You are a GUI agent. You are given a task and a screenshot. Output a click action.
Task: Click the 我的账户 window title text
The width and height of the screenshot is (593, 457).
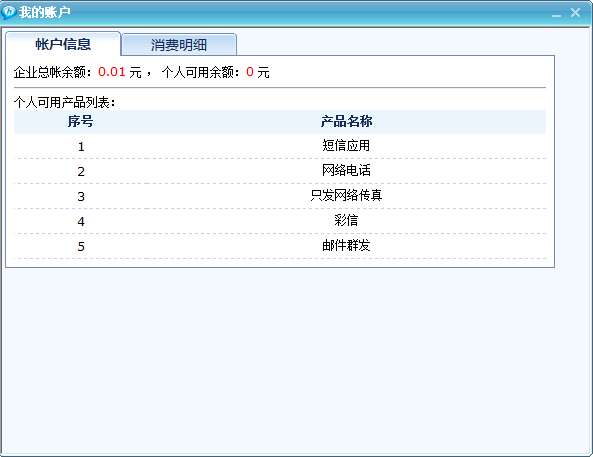(45, 12)
